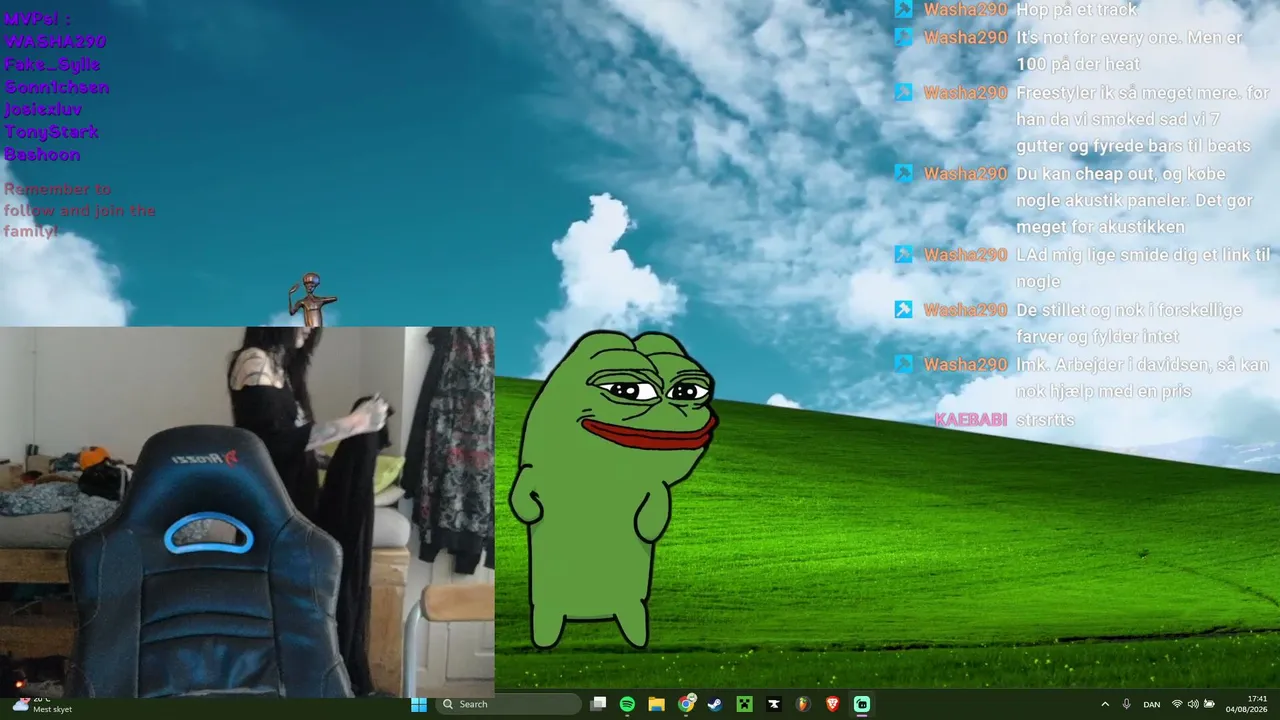Viewport: 1280px width, 720px height.
Task: Select the message starting 'Du kan cheap out'
Action: tap(1134, 200)
